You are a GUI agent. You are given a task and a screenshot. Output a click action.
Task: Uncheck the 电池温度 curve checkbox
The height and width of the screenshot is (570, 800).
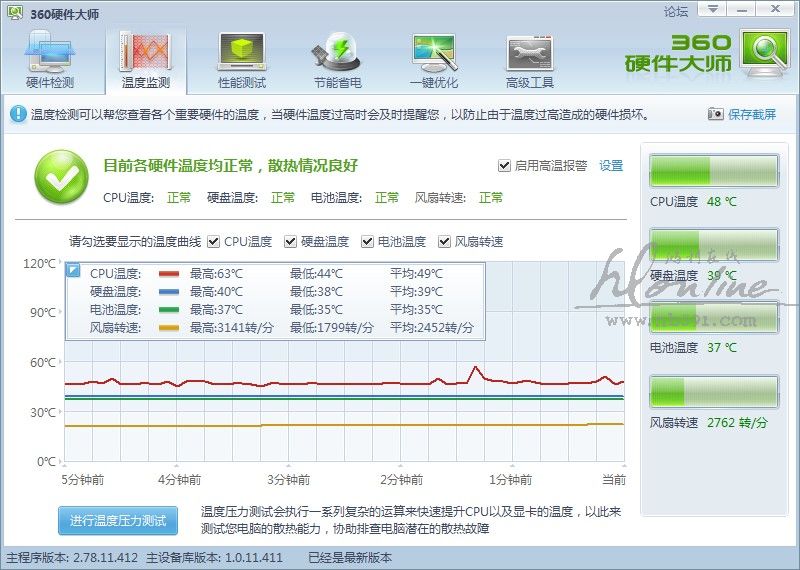pyautogui.click(x=368, y=242)
